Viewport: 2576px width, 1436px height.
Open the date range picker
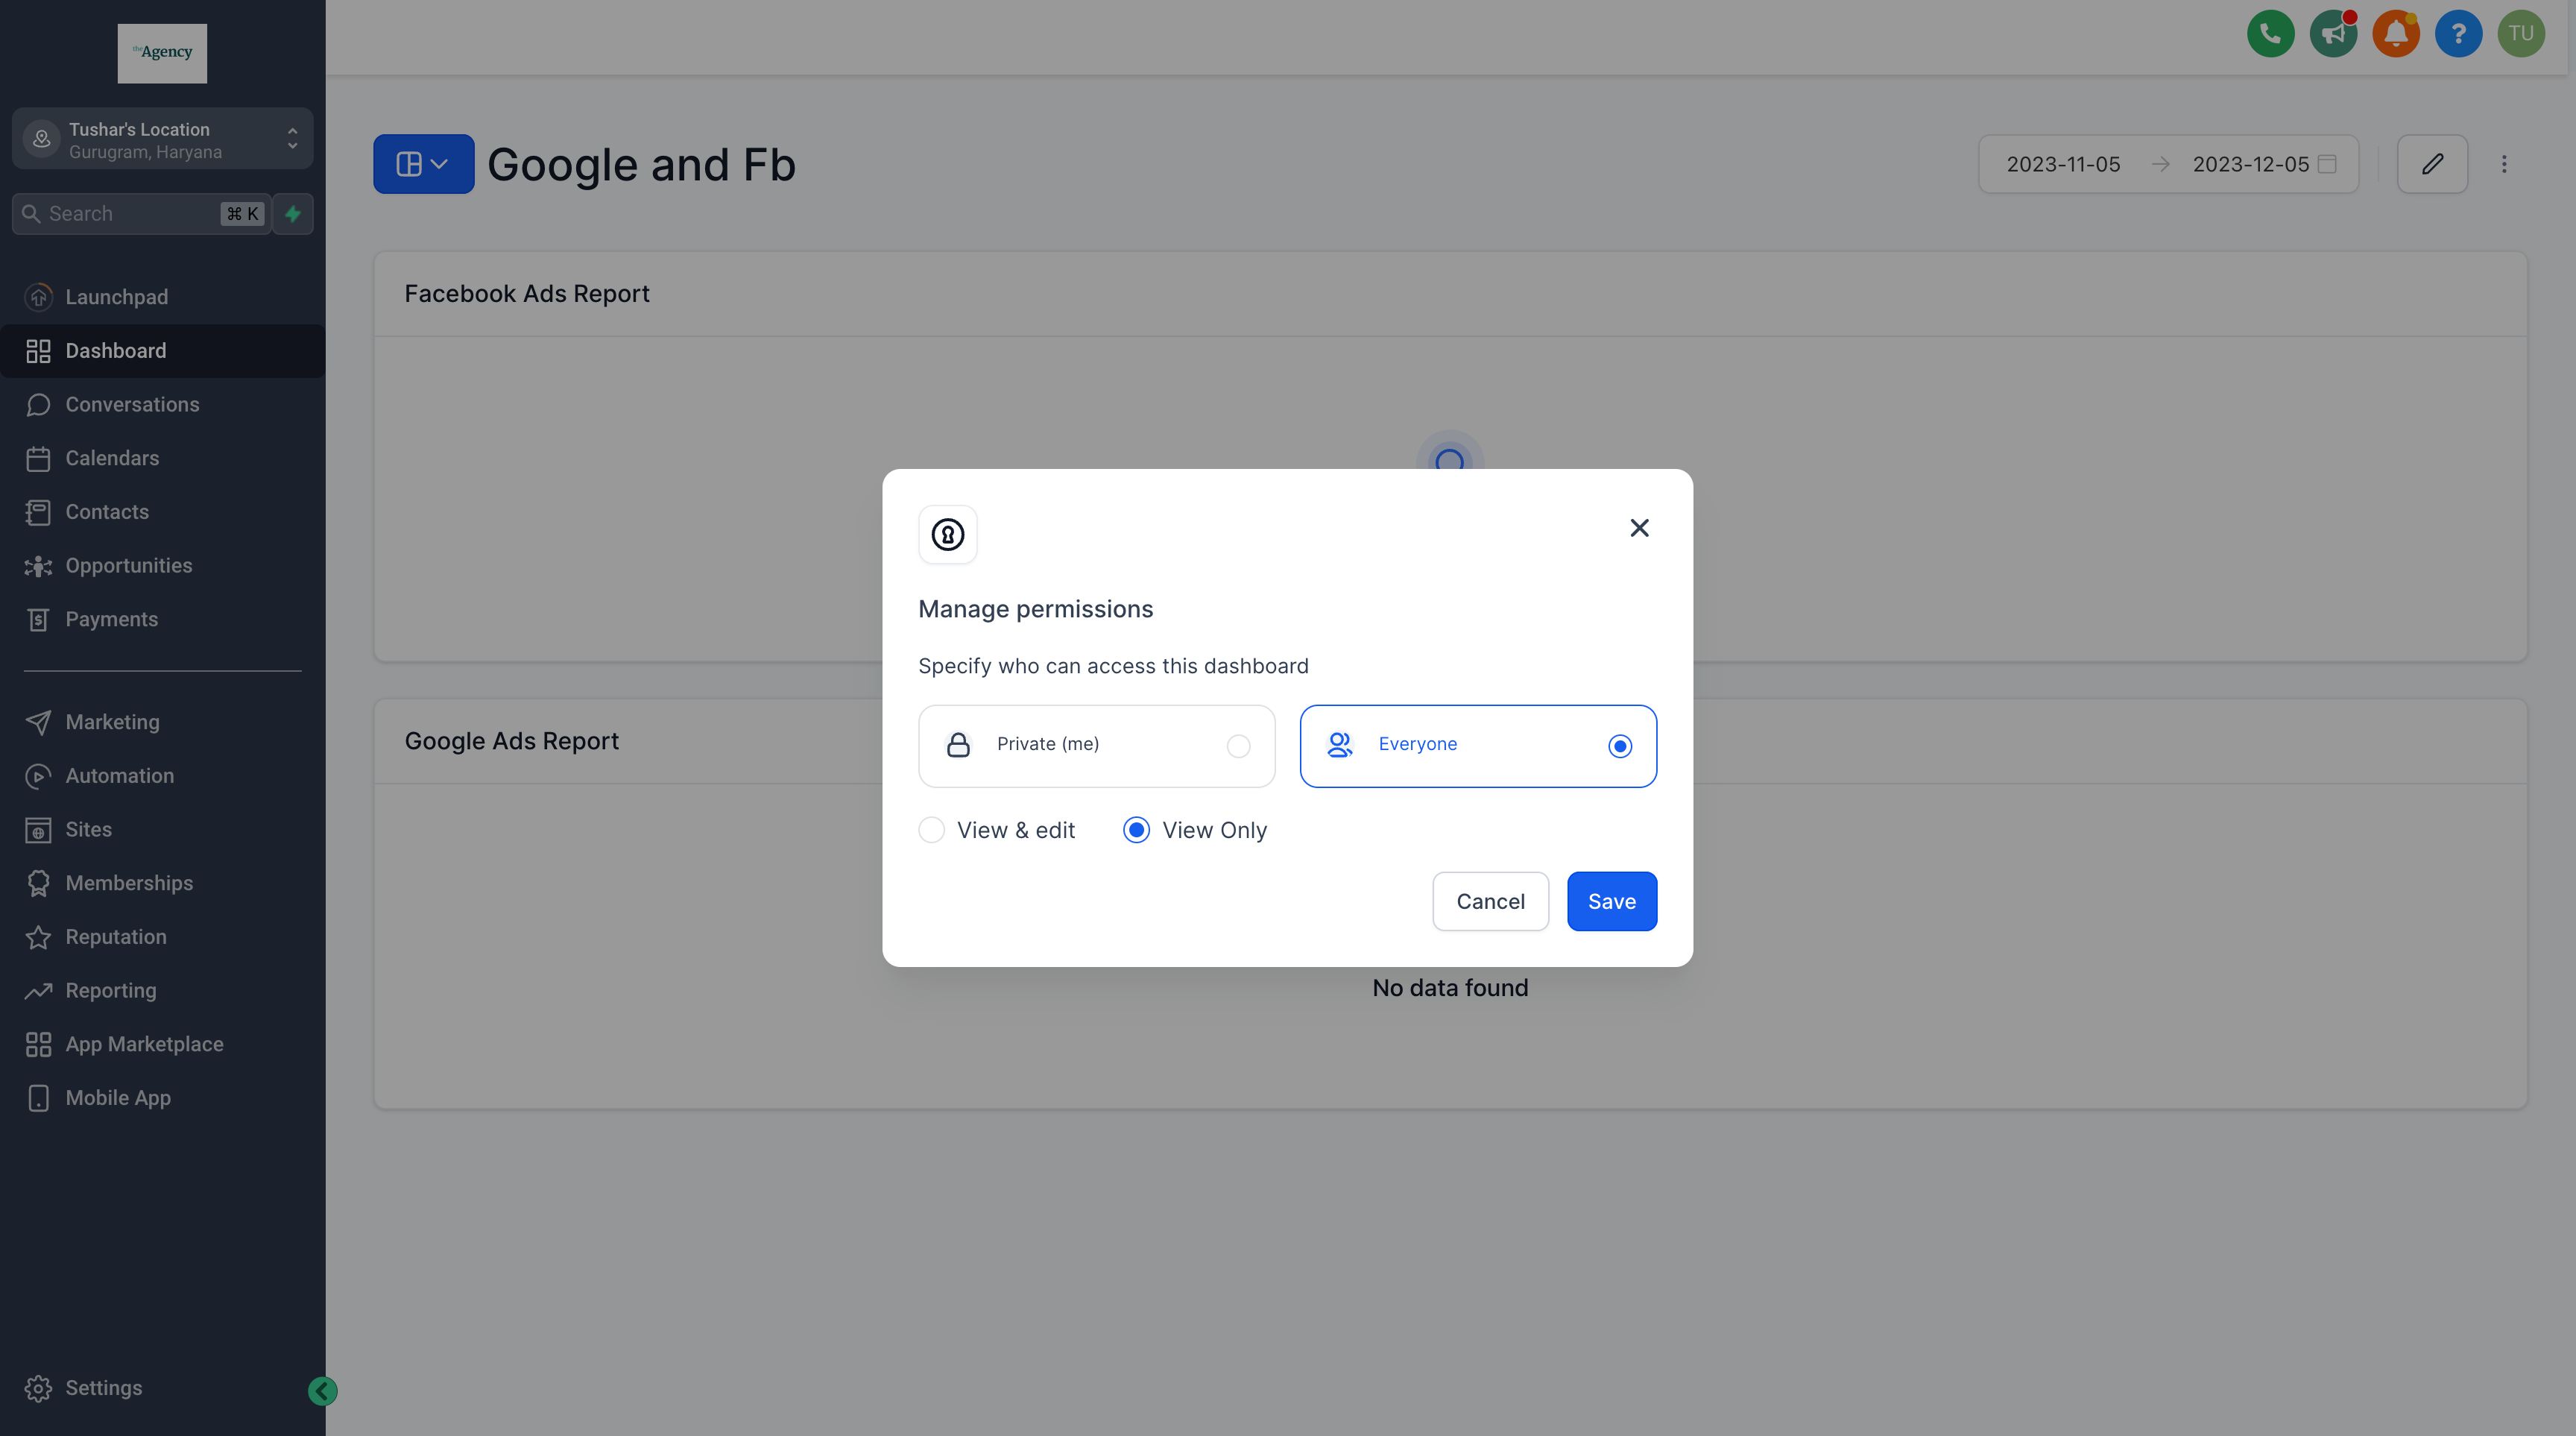pyautogui.click(x=2168, y=164)
